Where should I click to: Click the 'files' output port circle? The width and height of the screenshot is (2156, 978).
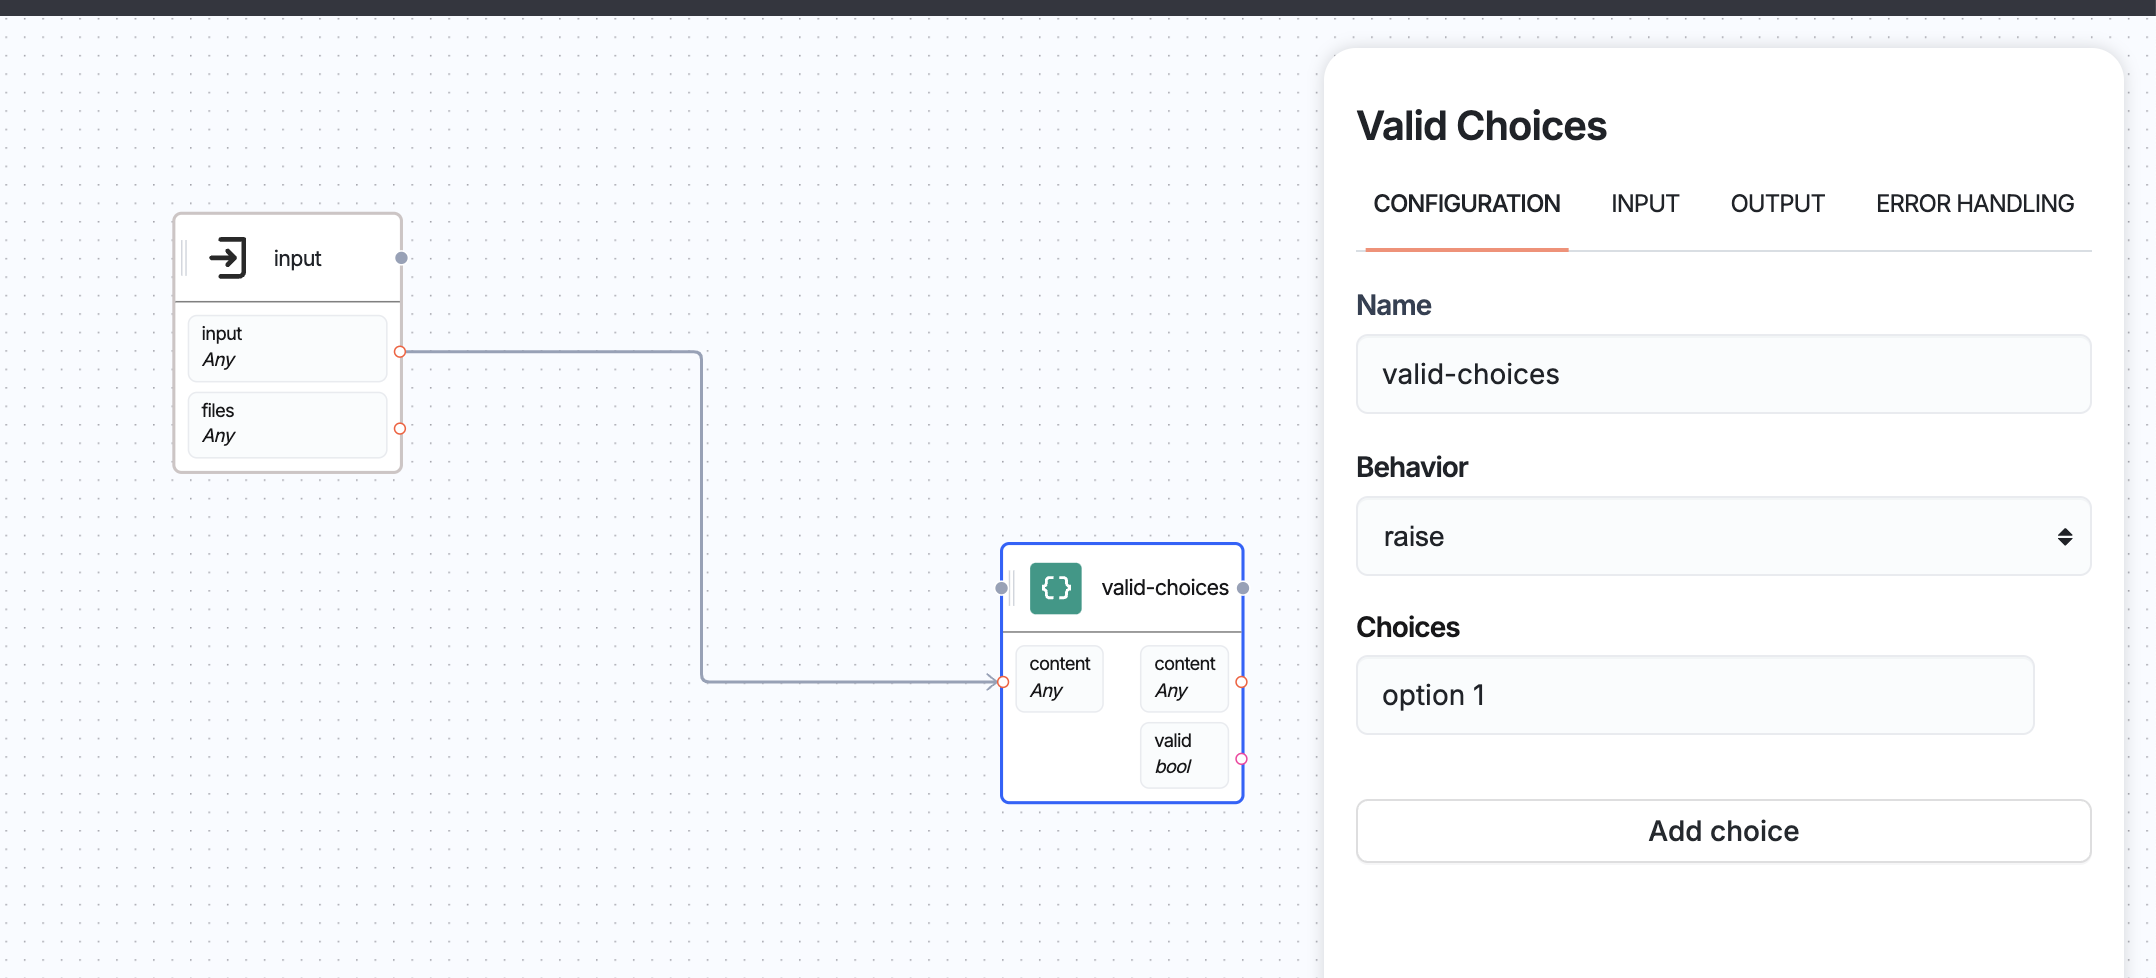(x=400, y=429)
